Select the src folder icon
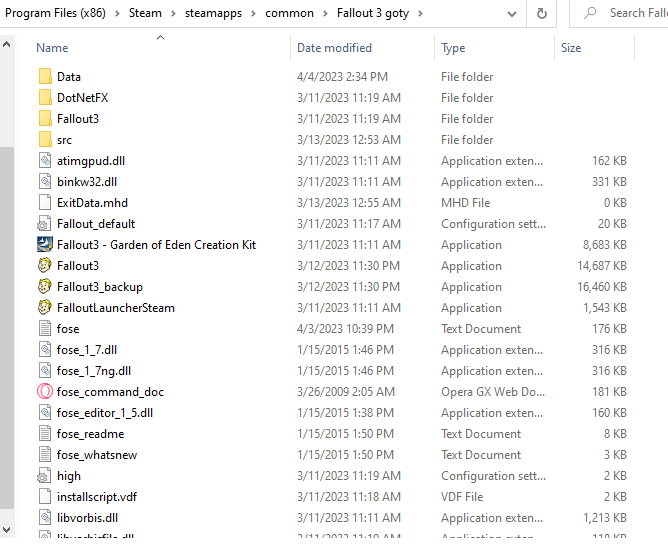Screen dimensions: 668x545 [x=45, y=140]
